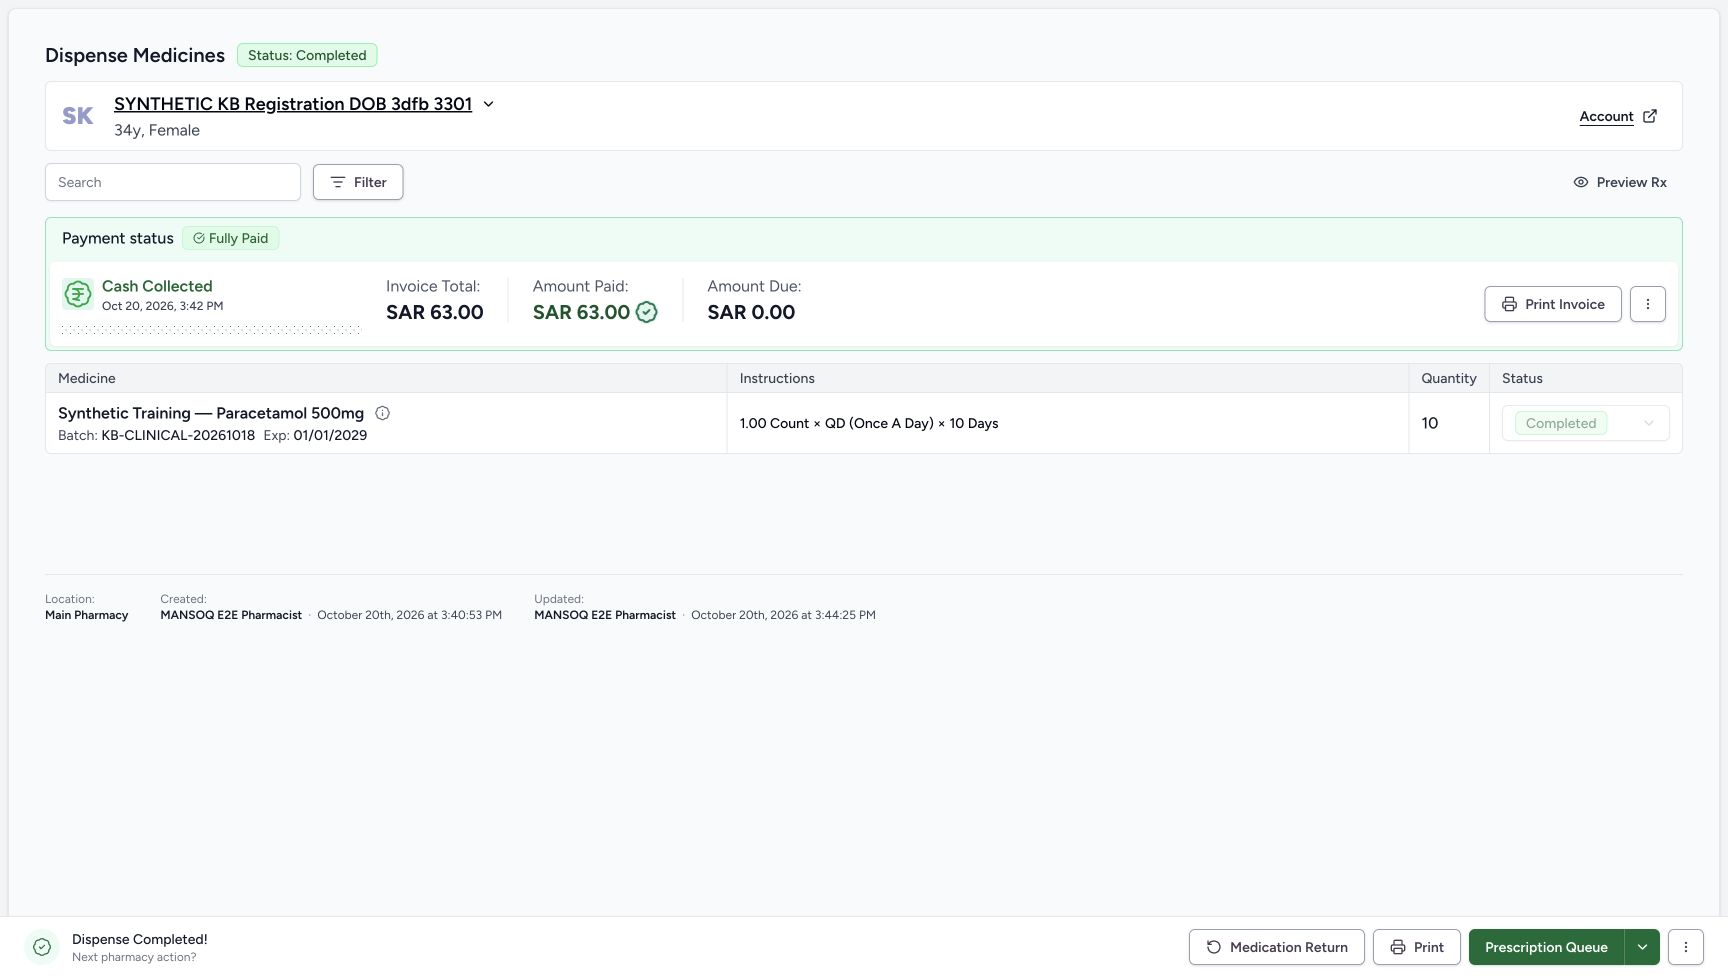
Task: Open bottom bar more options menu
Action: tap(1686, 947)
